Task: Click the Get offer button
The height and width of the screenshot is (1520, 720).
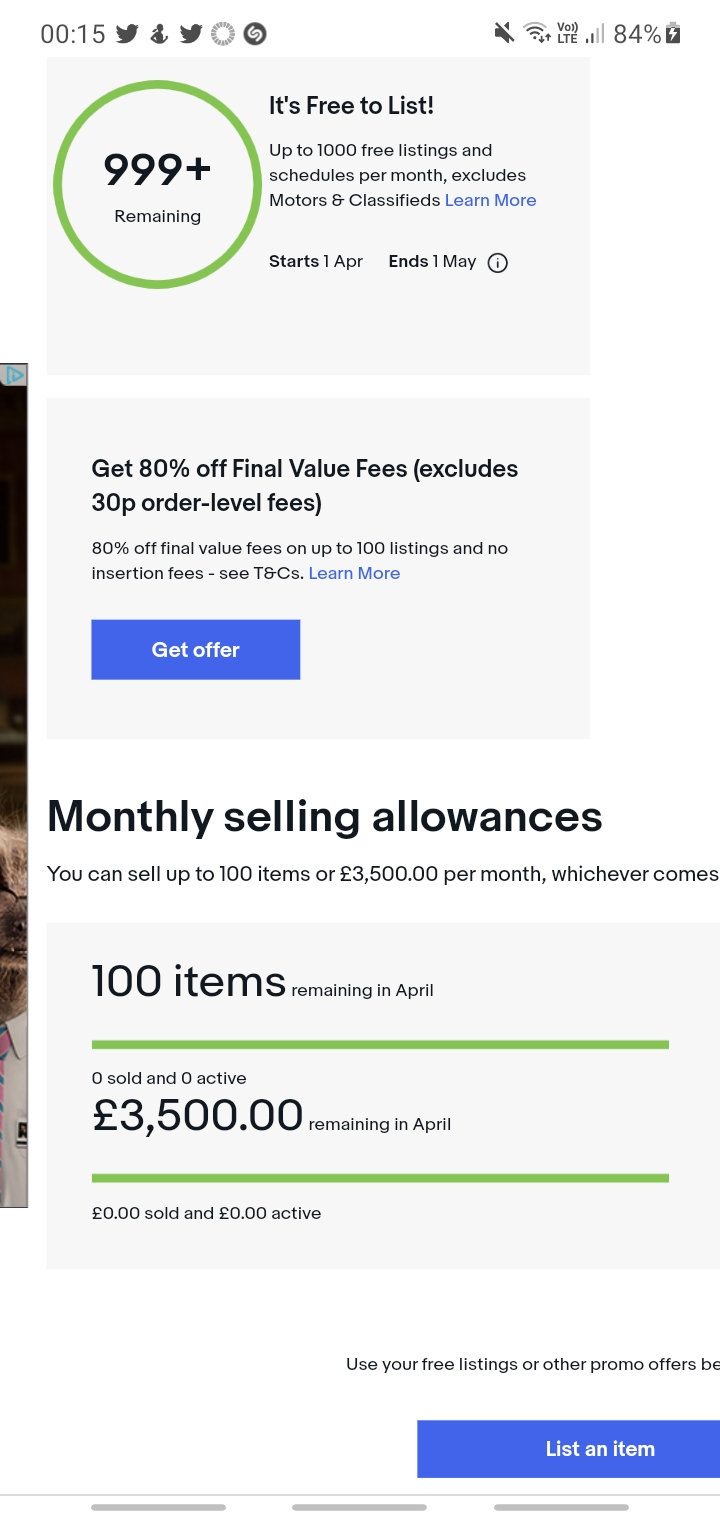Action: (x=195, y=650)
